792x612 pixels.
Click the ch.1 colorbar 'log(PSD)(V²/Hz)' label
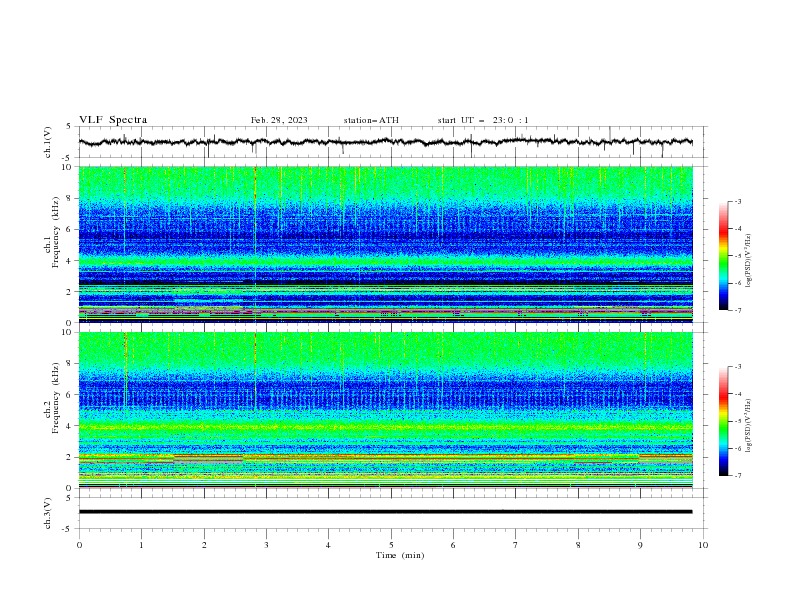coord(749,261)
